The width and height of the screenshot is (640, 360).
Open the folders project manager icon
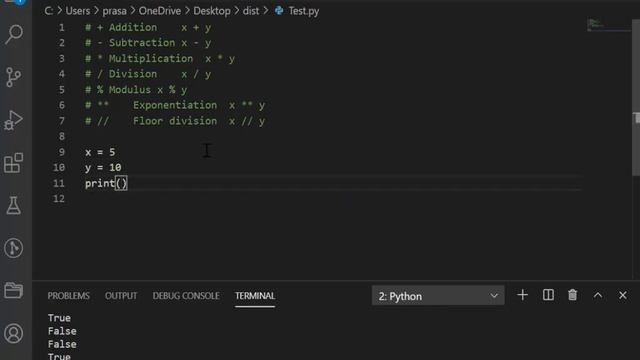tap(13, 291)
